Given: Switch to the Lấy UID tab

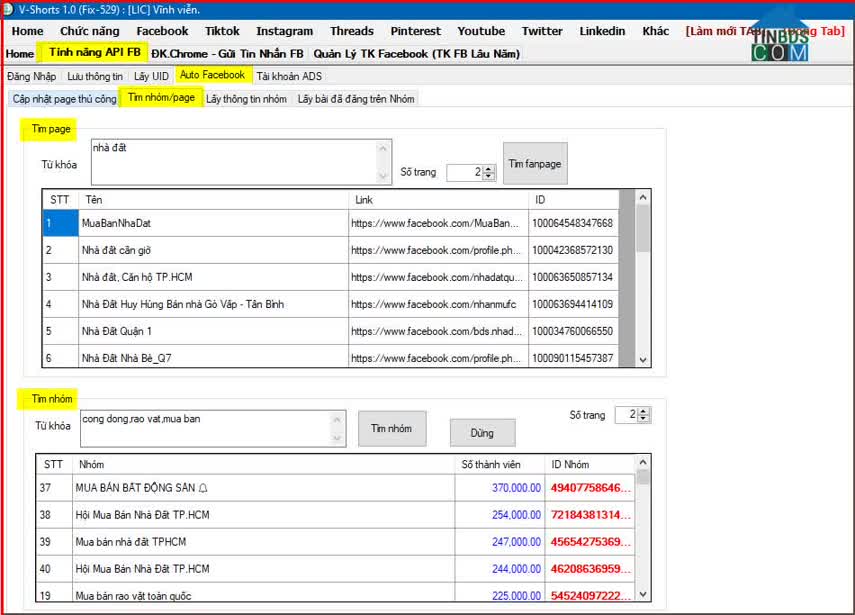Looking at the screenshot, I should click(x=151, y=76).
